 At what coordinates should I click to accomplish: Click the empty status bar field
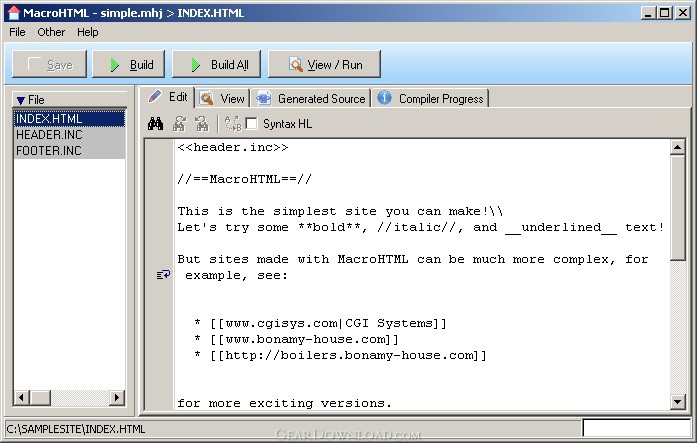coord(637,428)
